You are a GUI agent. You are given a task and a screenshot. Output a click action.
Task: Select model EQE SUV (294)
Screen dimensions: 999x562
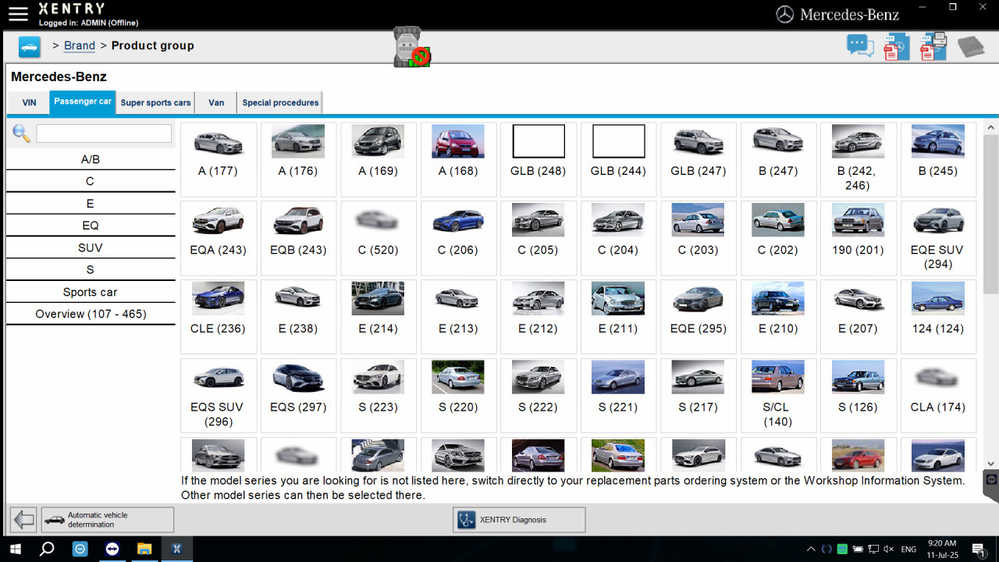(938, 238)
